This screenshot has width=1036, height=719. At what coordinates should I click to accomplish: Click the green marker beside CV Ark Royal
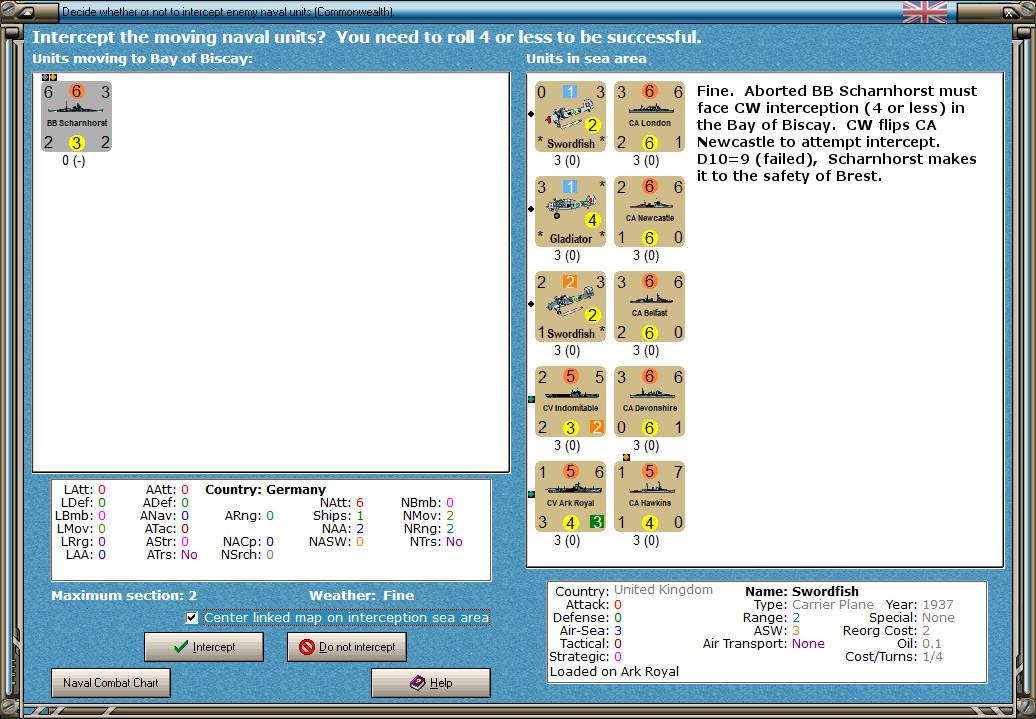tap(531, 494)
